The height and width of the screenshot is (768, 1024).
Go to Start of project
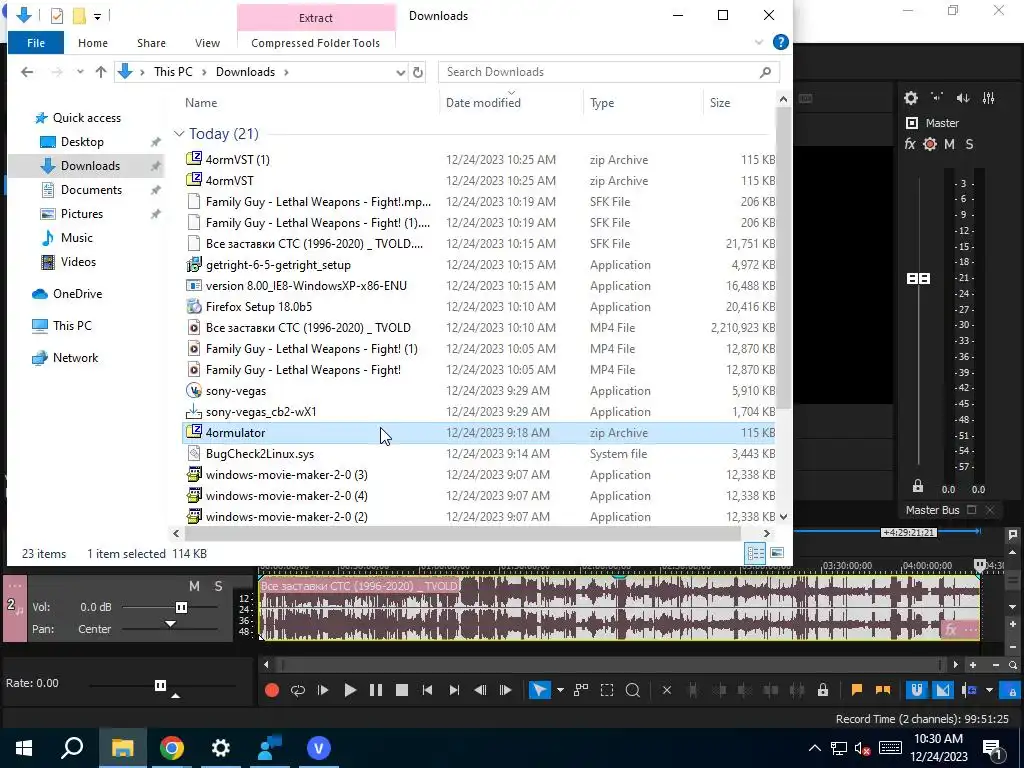pos(427,690)
